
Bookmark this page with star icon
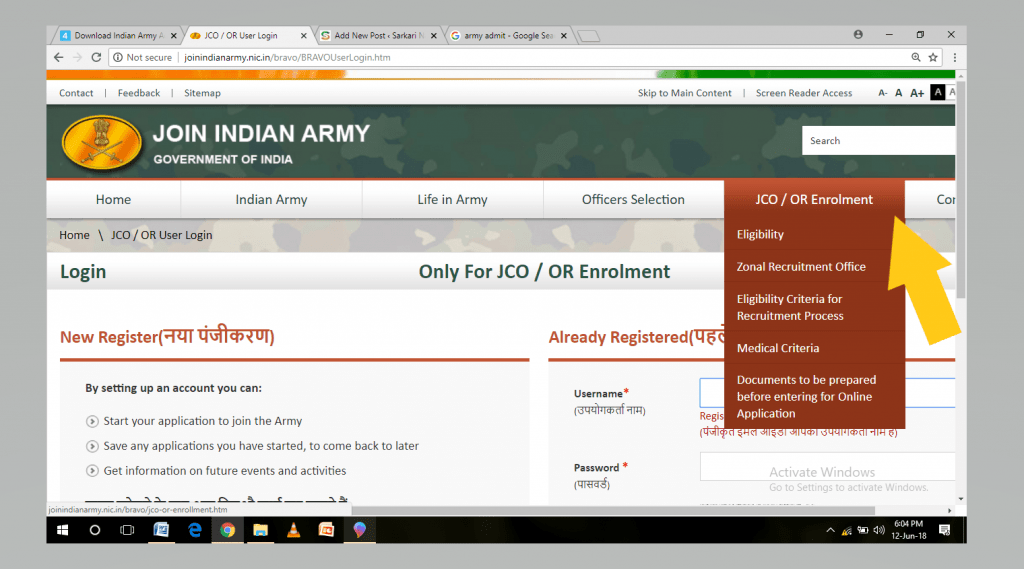(933, 57)
